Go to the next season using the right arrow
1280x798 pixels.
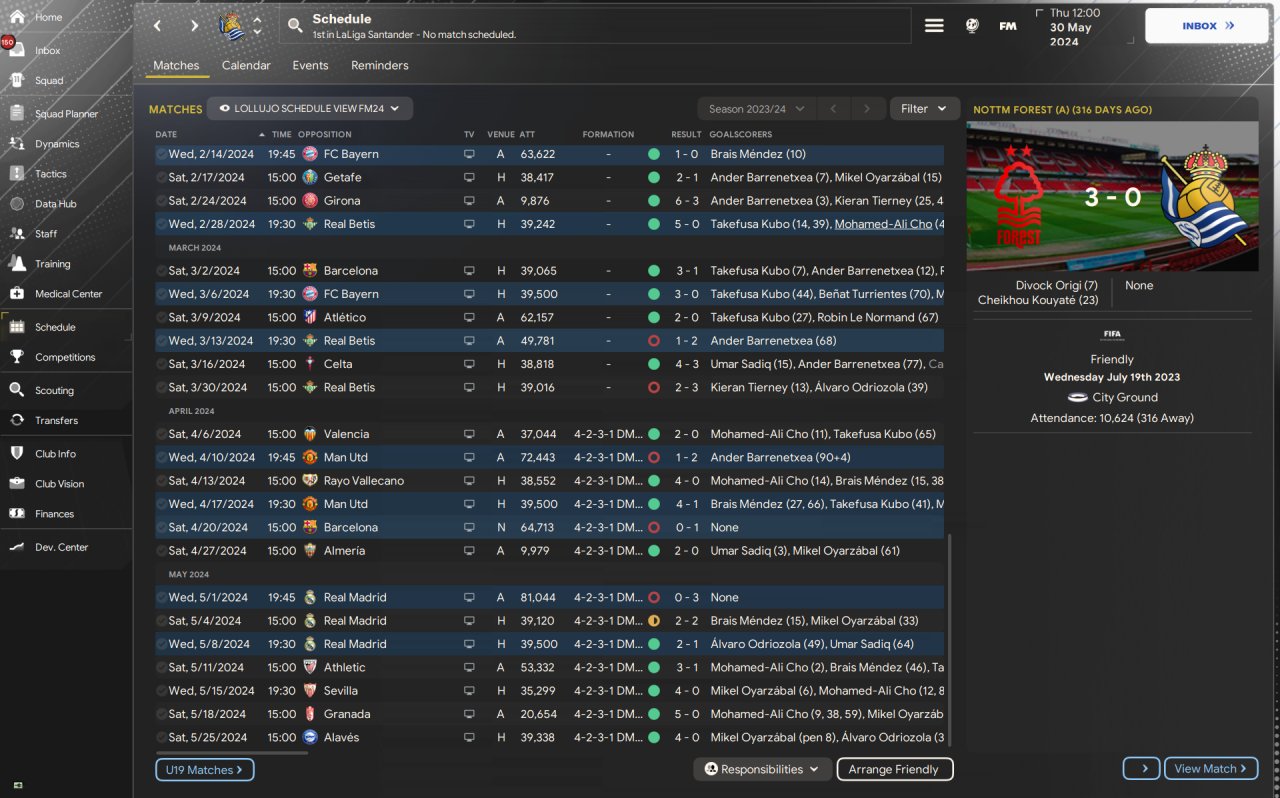867,109
